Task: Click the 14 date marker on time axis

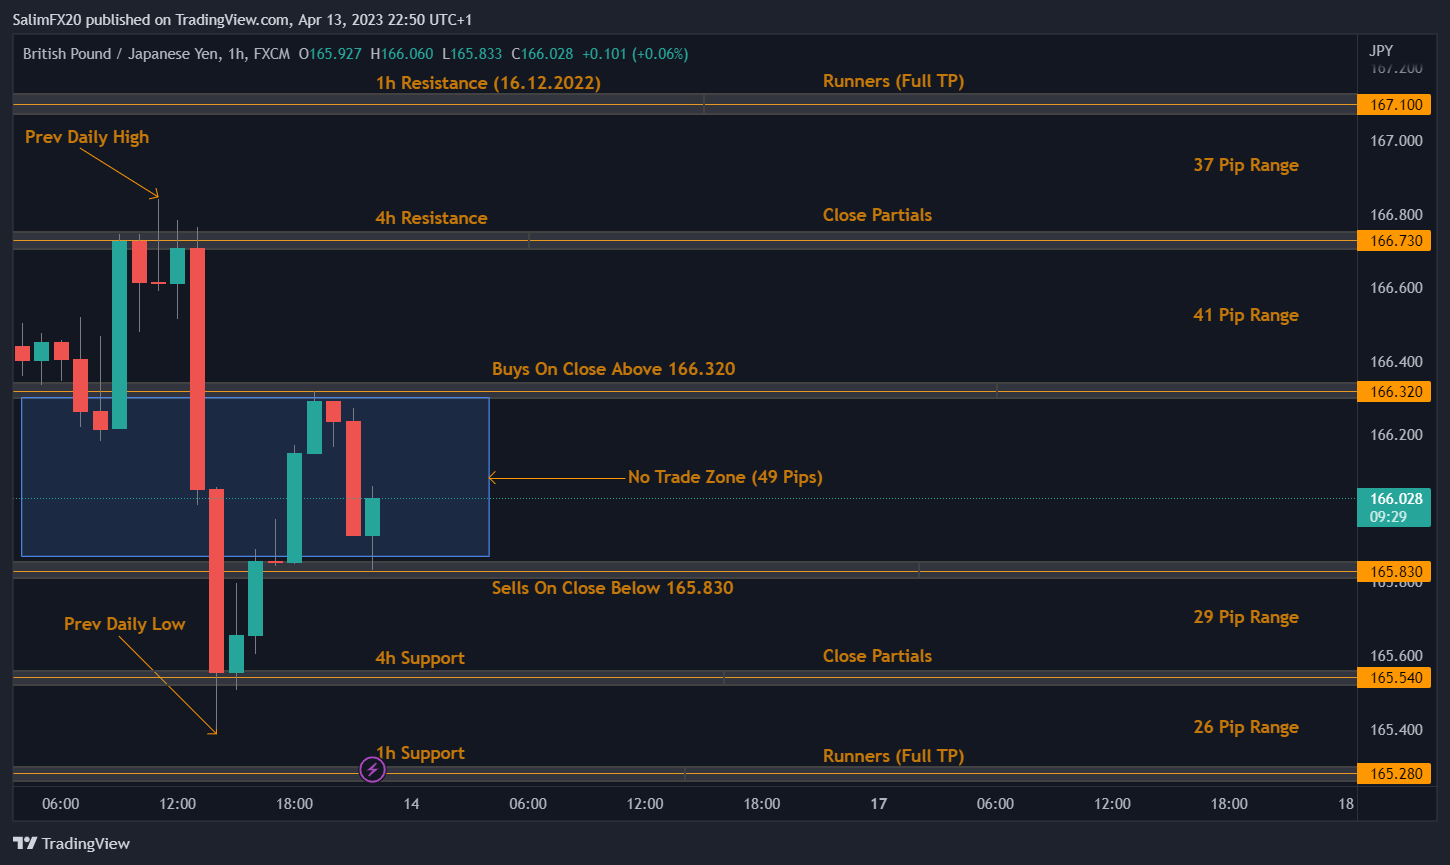Action: point(411,804)
